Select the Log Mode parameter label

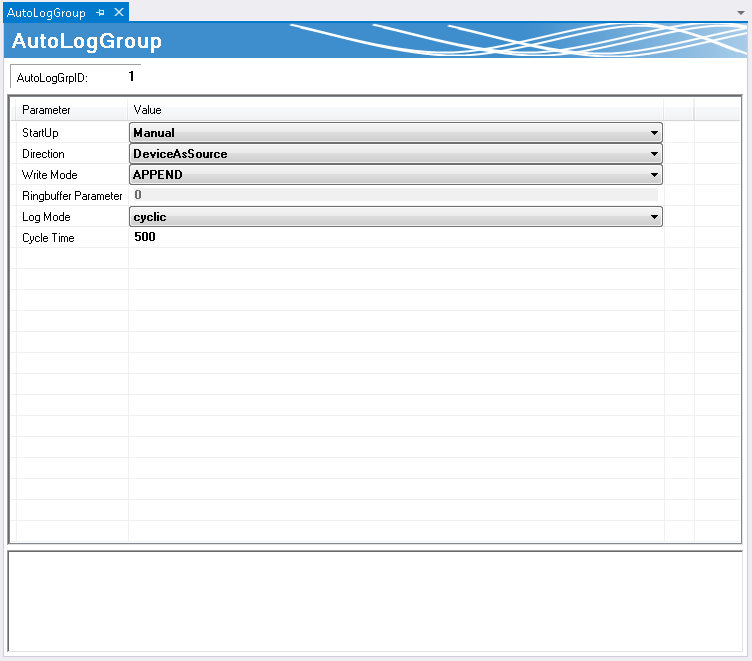[46, 217]
